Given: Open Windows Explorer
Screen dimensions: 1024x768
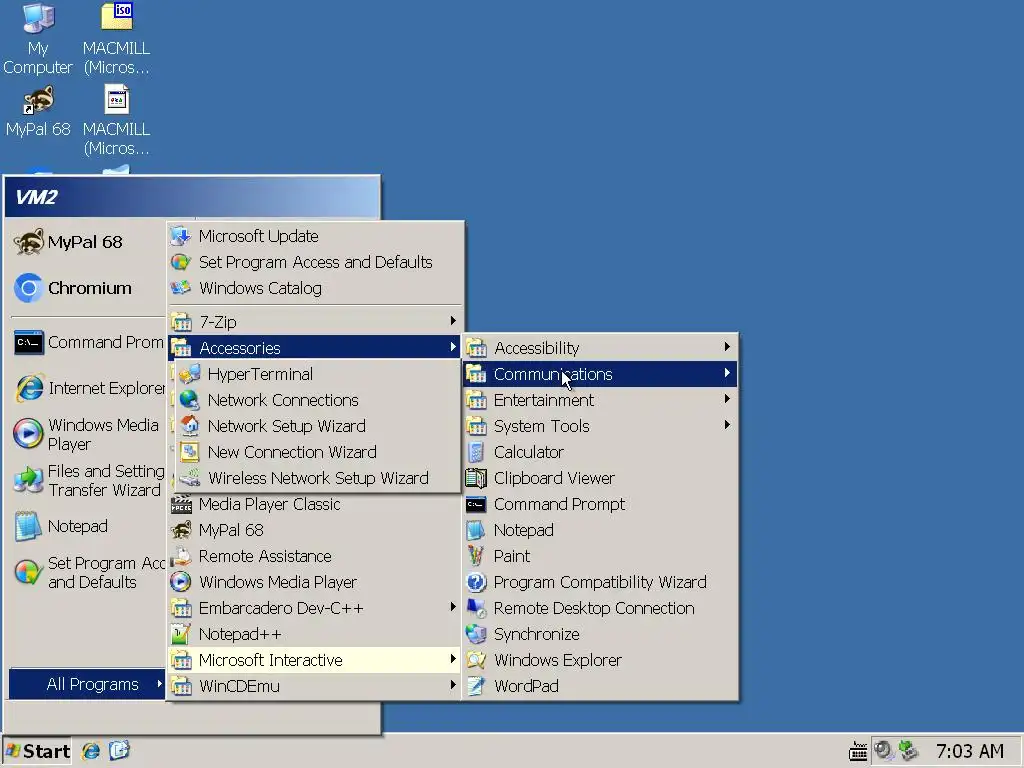Looking at the screenshot, I should [x=600, y=660].
